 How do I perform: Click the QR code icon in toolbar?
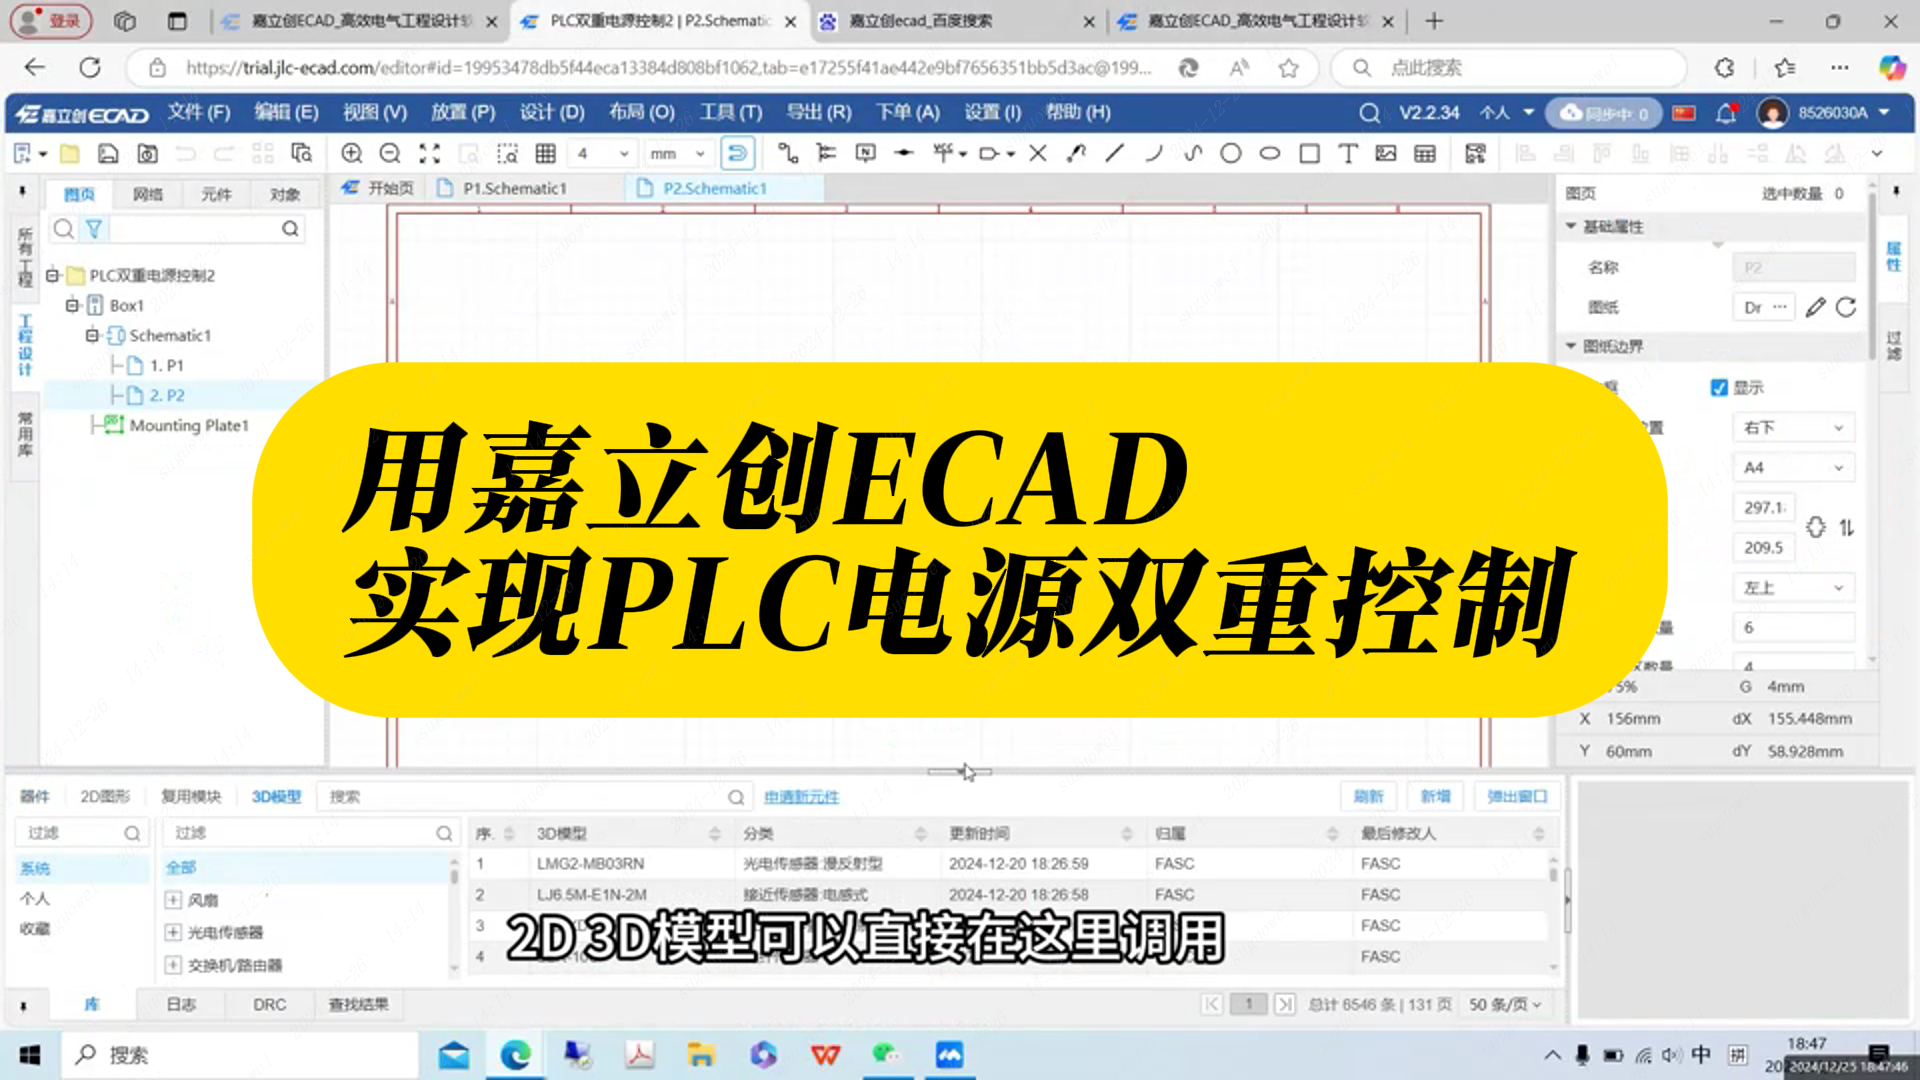[1475, 153]
